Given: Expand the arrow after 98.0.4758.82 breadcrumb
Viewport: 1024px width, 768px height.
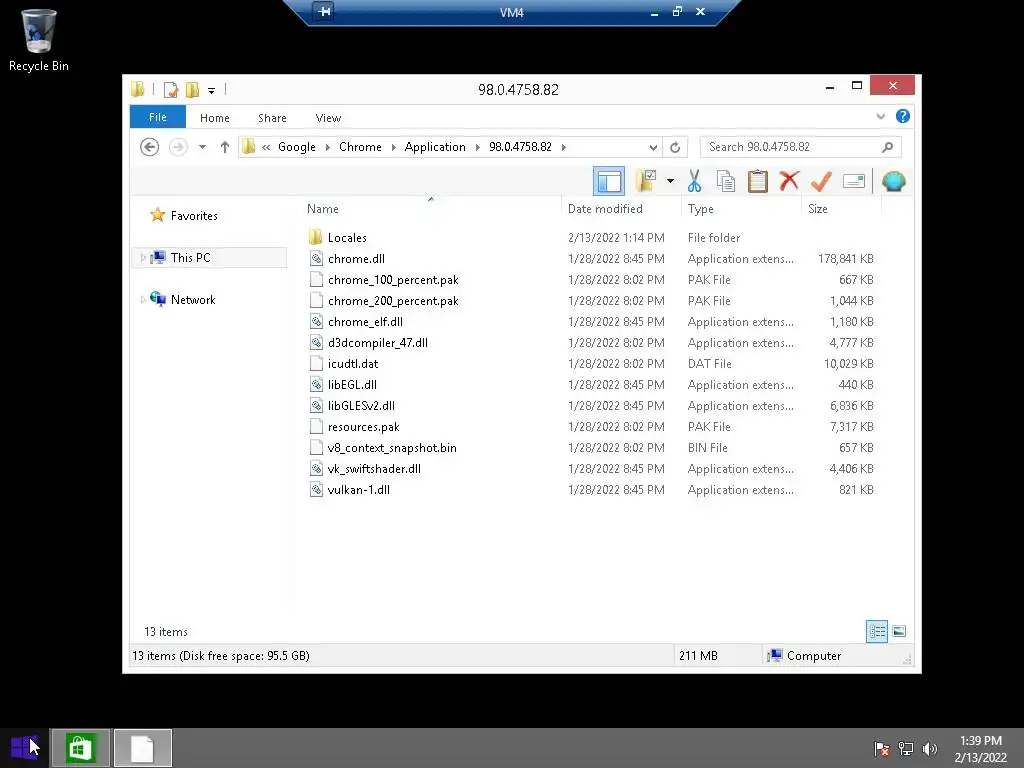Looking at the screenshot, I should click(x=564, y=147).
